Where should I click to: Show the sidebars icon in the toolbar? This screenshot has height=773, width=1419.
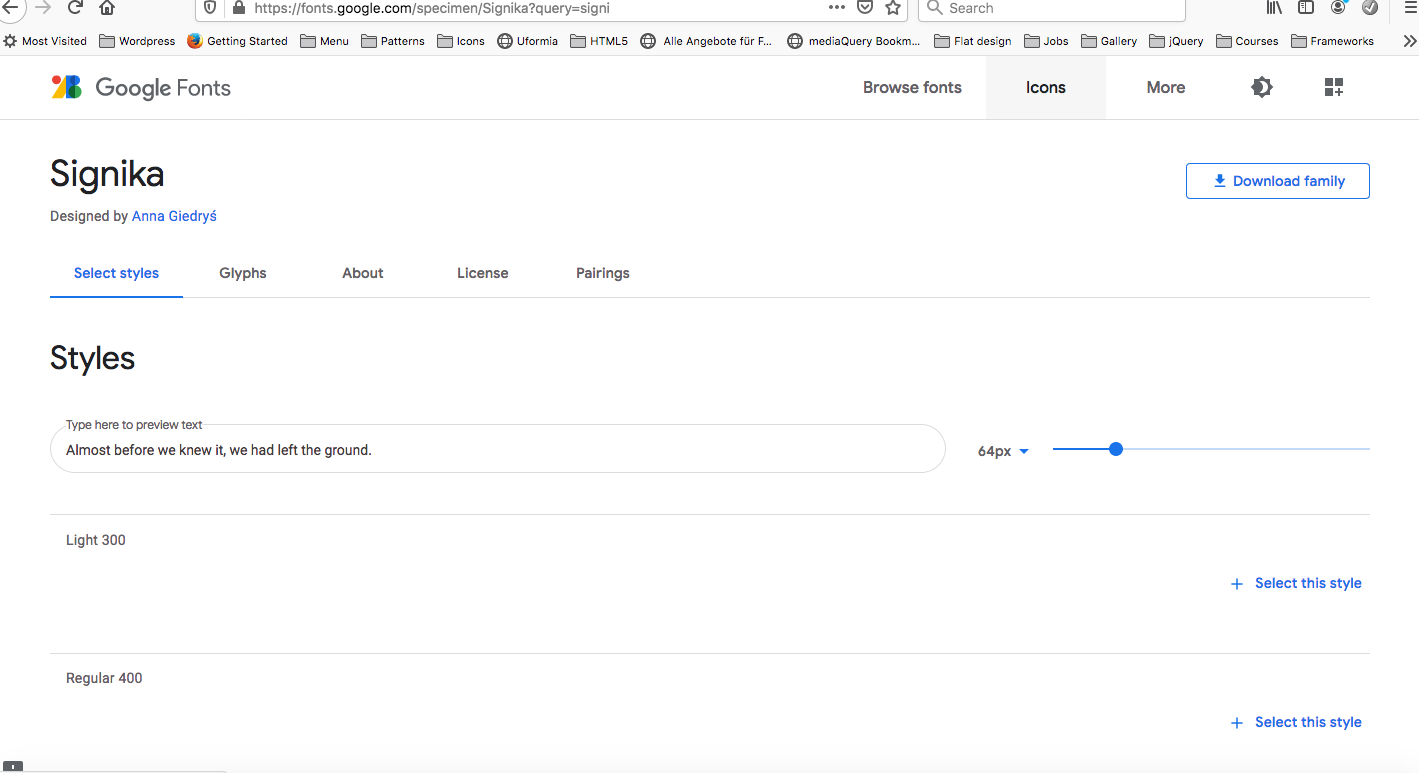point(1306,8)
